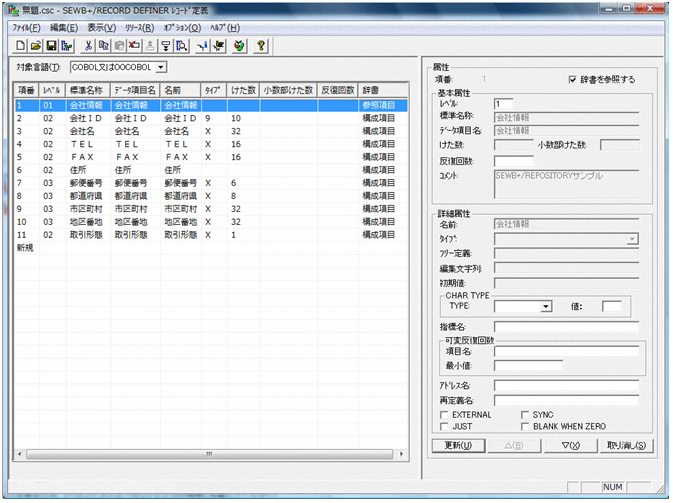This screenshot has height=503, width=673.
Task: Click the 取り消し(S) button
Action: [x=625, y=445]
